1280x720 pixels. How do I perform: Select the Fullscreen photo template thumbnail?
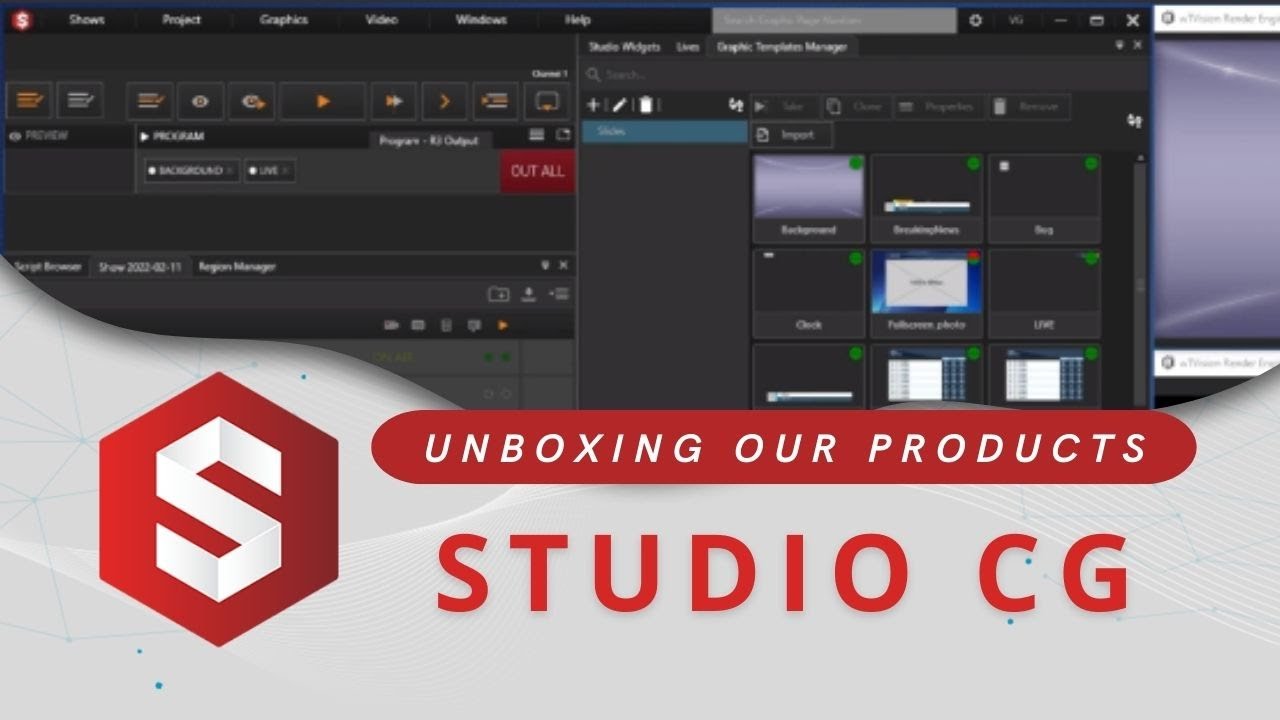tap(927, 293)
